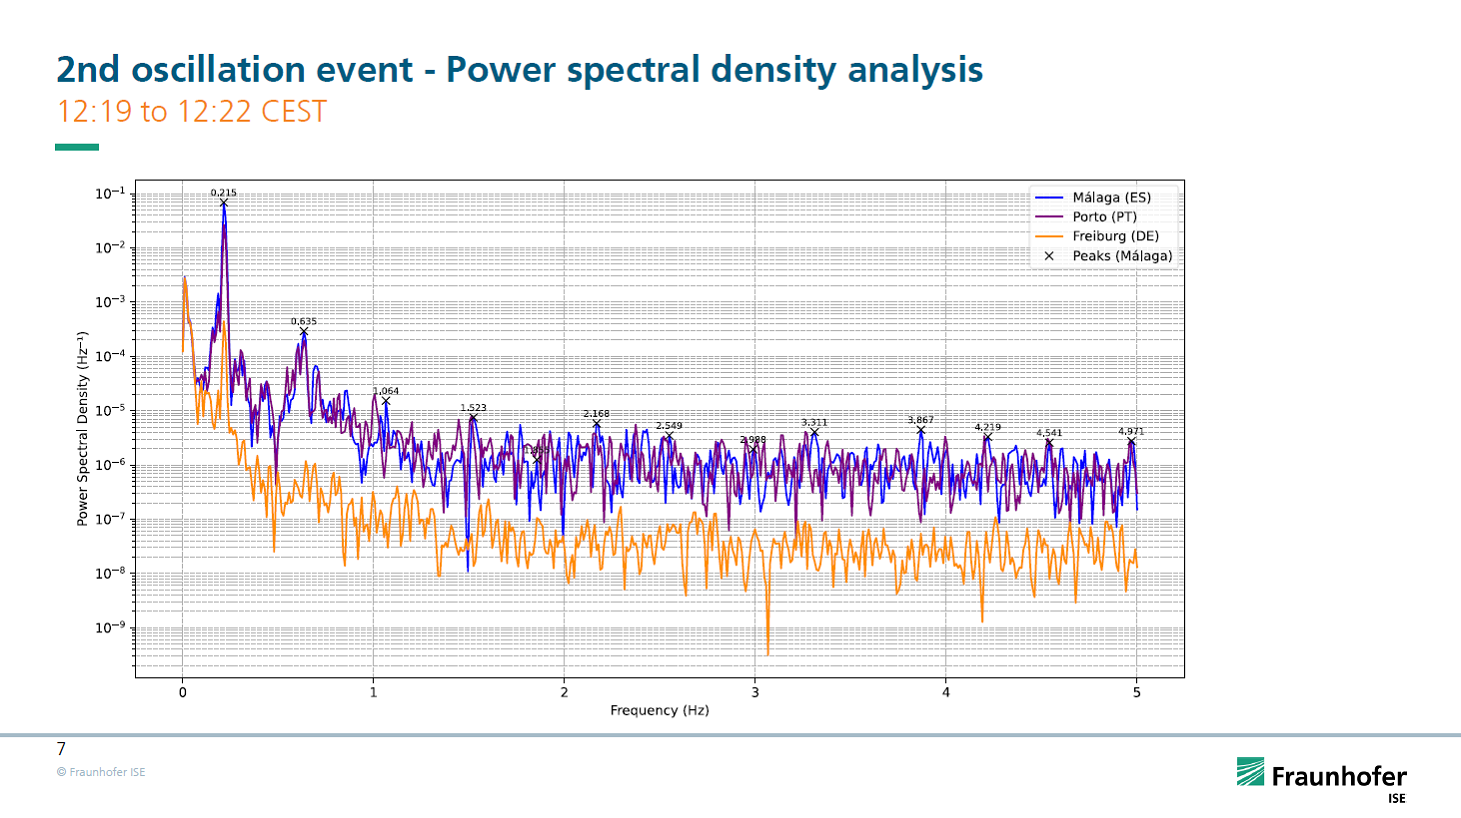Click the slide title about power spectral density

(x=519, y=70)
